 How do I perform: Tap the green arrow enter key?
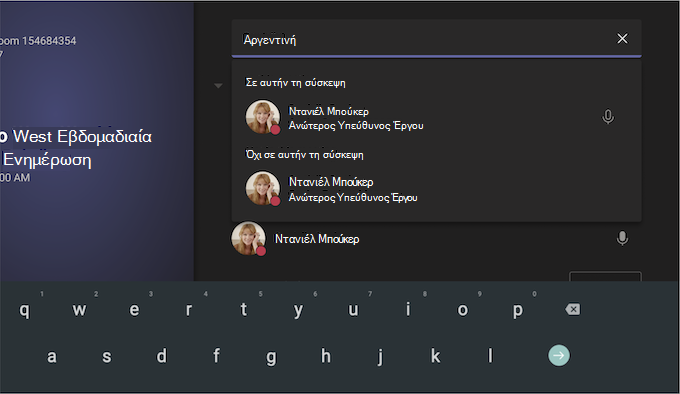pyautogui.click(x=559, y=355)
